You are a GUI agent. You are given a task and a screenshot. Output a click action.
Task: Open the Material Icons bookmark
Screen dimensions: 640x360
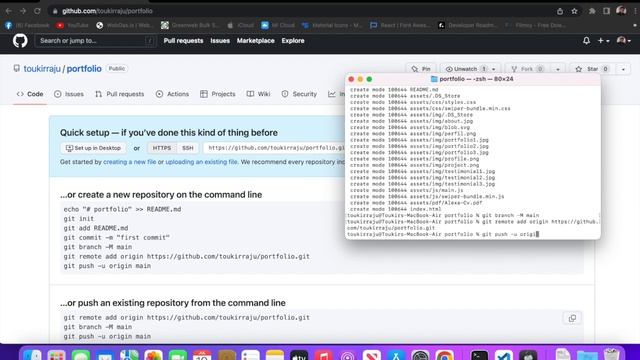tap(331, 25)
